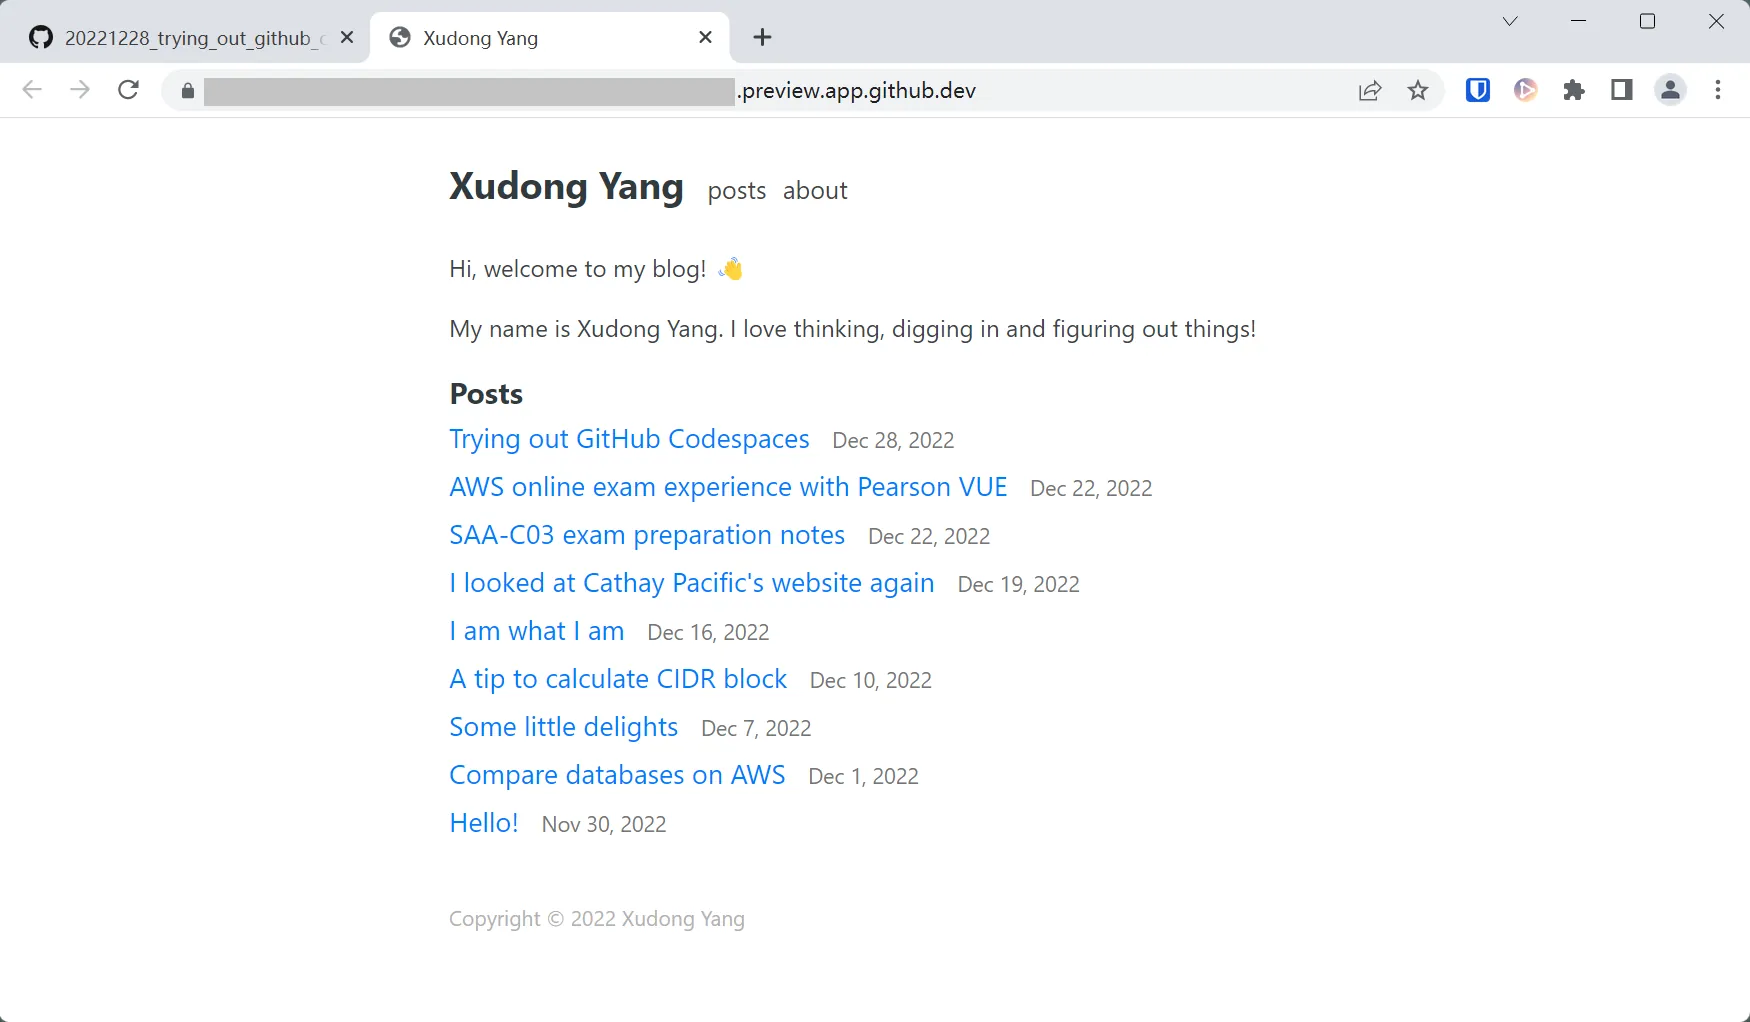Open the posts navigation link
This screenshot has height=1022, width=1750.
click(x=736, y=190)
